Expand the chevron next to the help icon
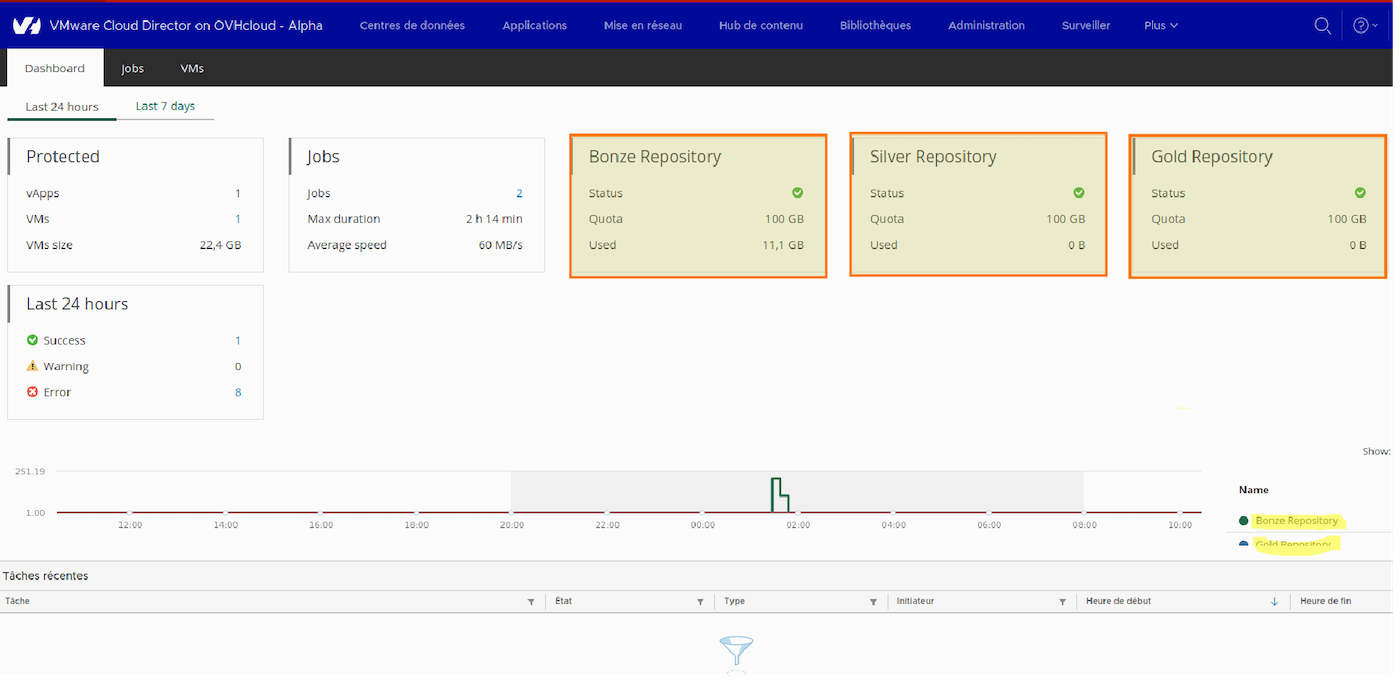This screenshot has width=1400, height=682. pyautogui.click(x=1374, y=25)
